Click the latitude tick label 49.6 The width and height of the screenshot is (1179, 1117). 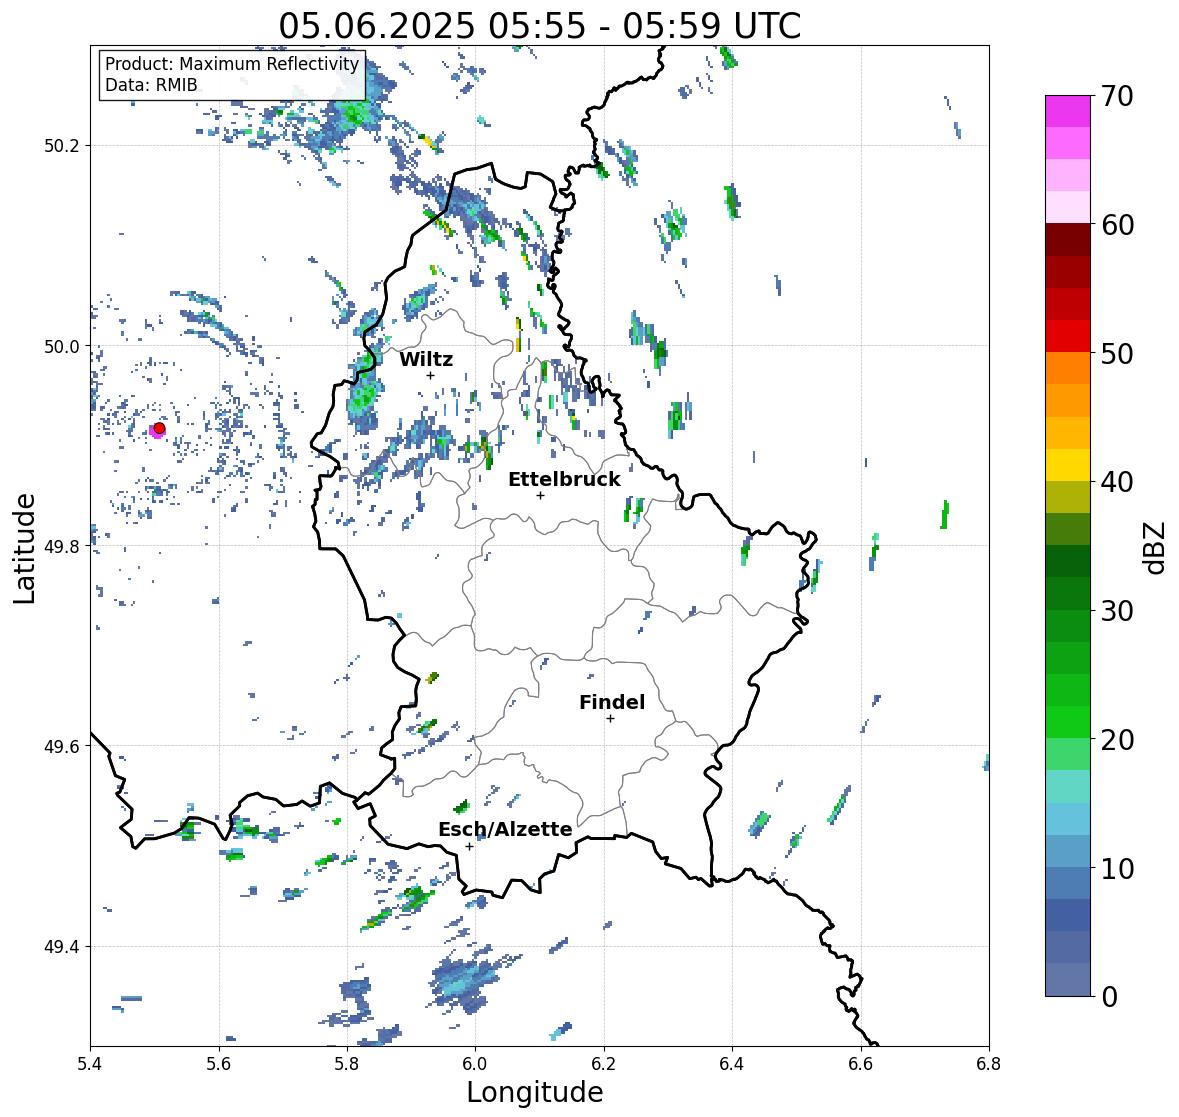tap(61, 746)
